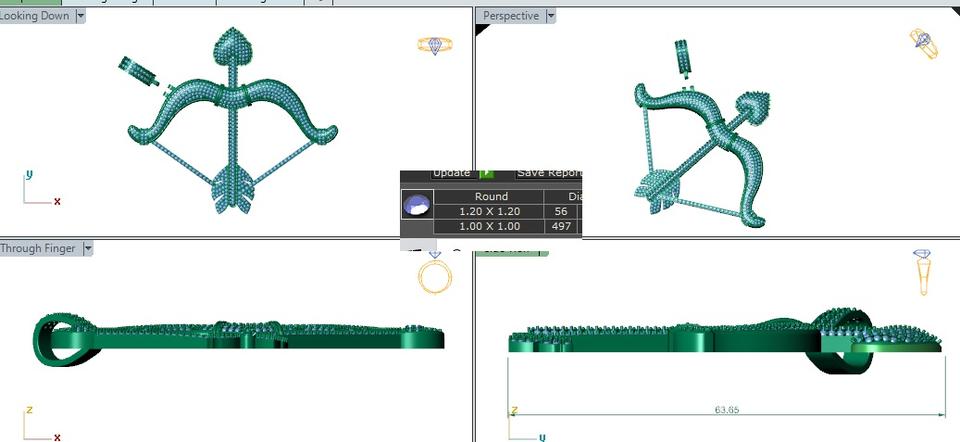Click the 63.65 dimension label
960x442 pixels.
point(726,410)
